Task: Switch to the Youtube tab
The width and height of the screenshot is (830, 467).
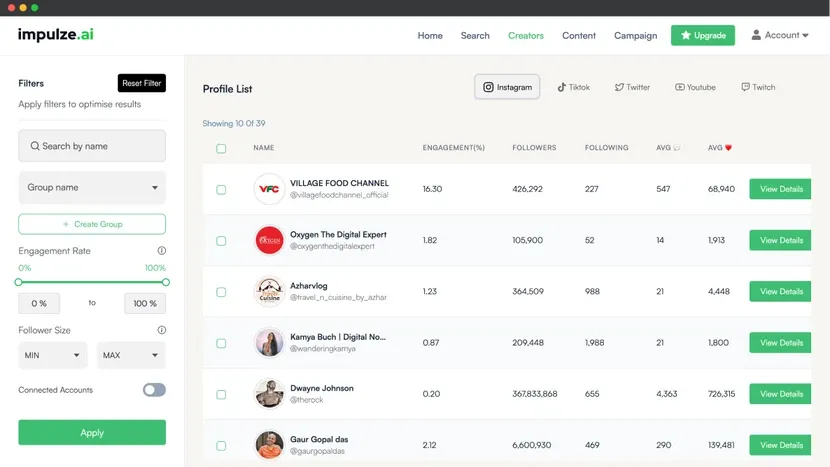Action: 695,87
